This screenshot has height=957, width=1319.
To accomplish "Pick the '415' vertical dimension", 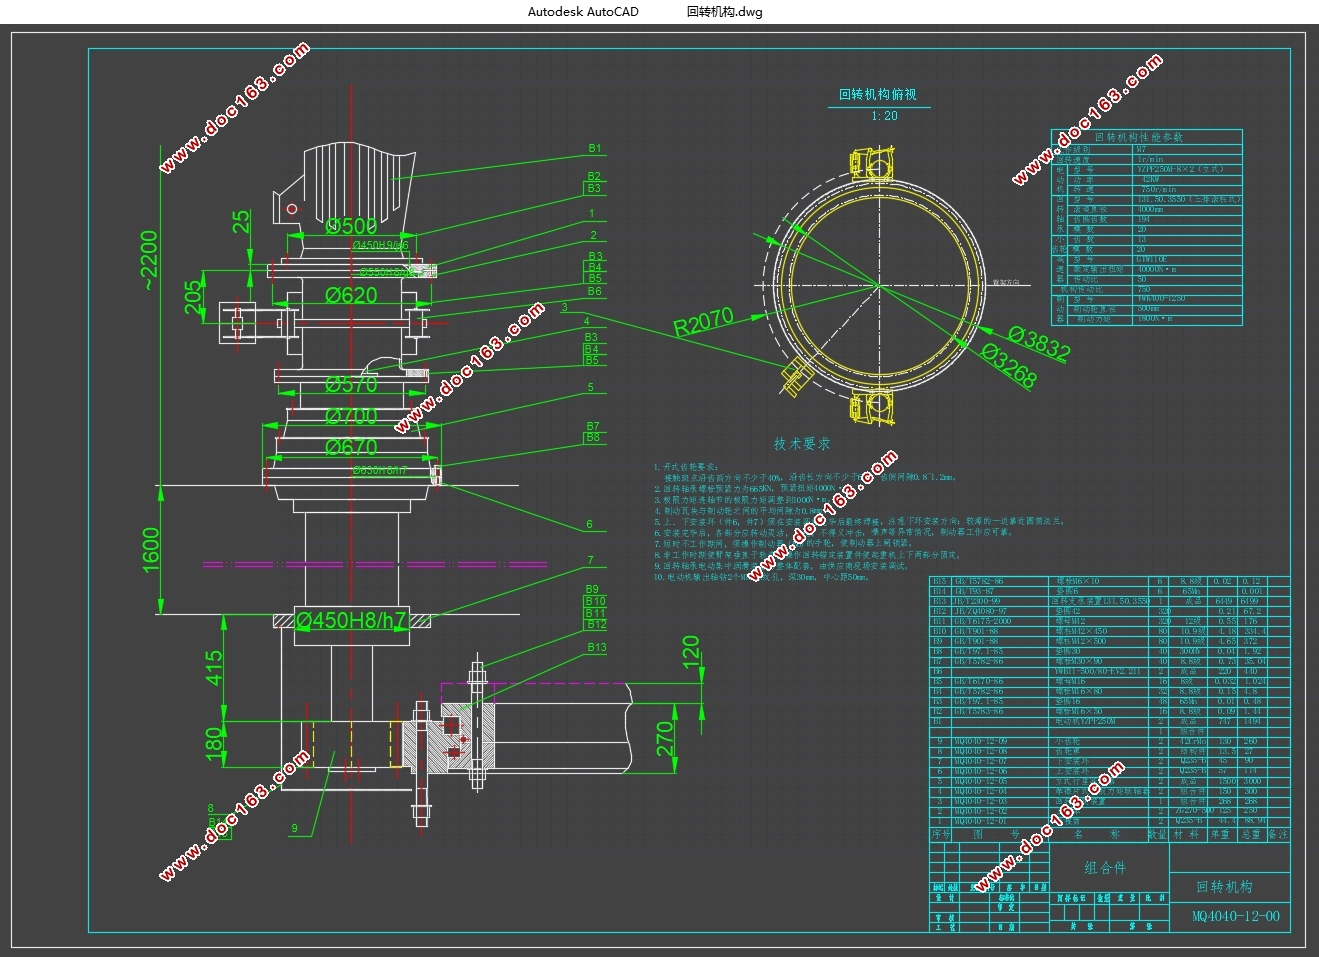I will click(214, 668).
